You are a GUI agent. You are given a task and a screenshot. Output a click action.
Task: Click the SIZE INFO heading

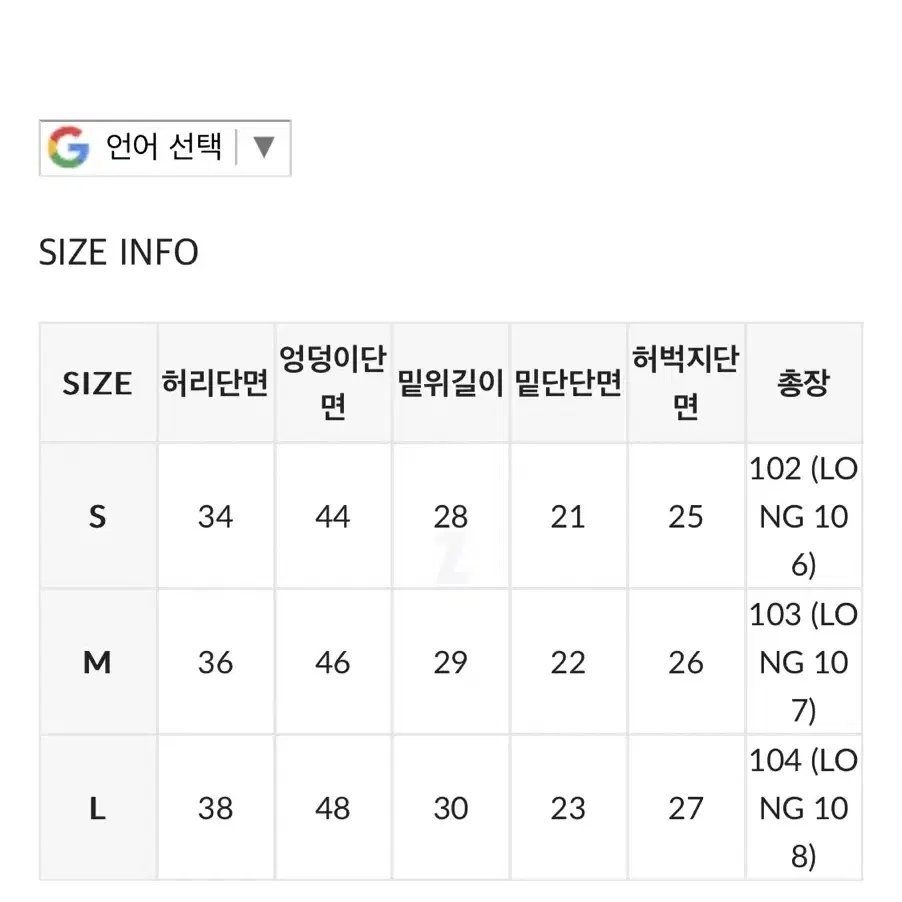[119, 253]
